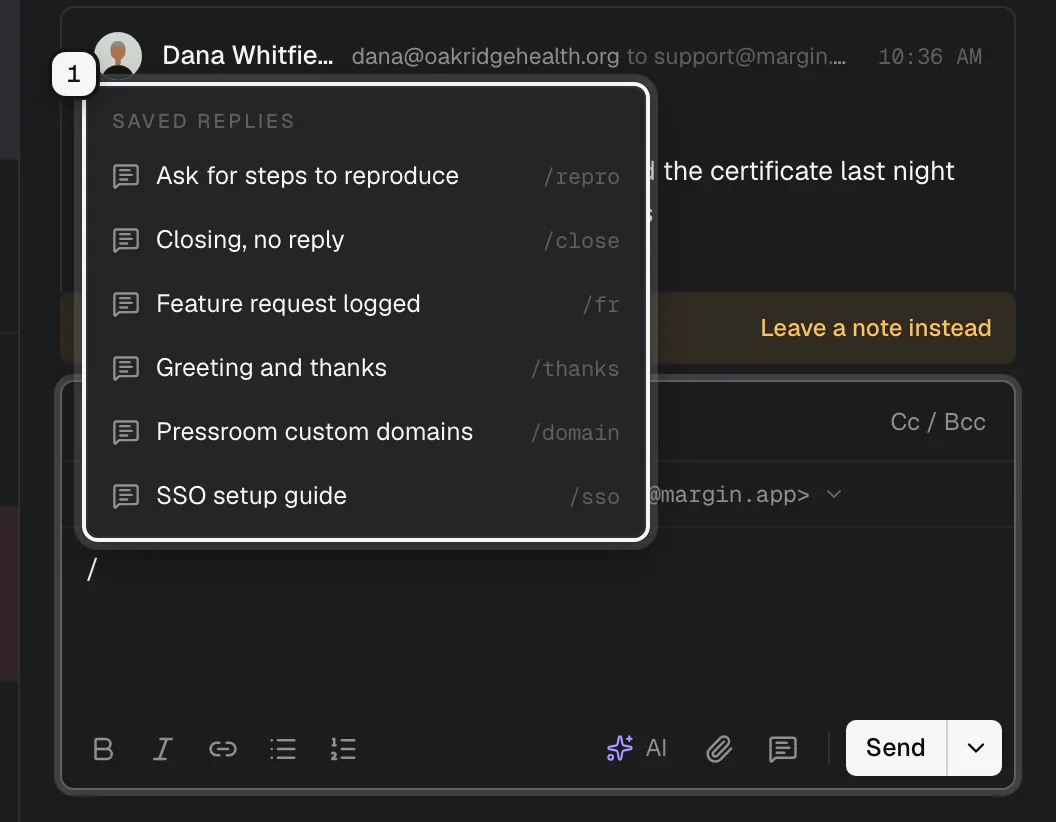Click Leave a note instead

[876, 328]
